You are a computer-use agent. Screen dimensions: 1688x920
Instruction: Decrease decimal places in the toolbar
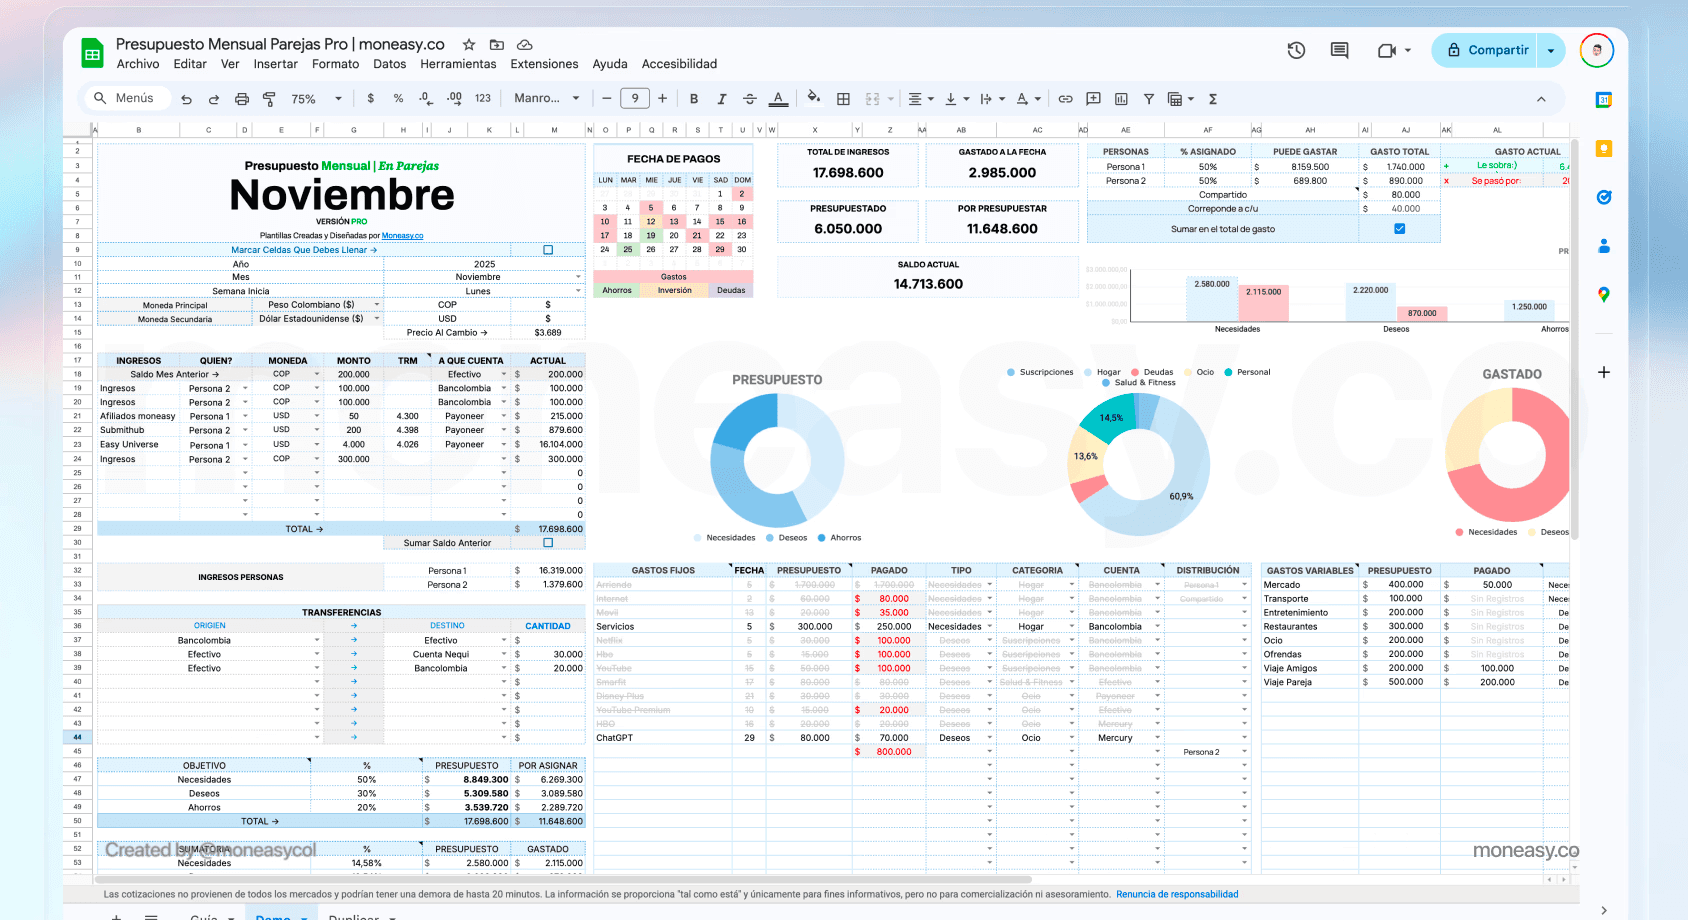click(426, 99)
